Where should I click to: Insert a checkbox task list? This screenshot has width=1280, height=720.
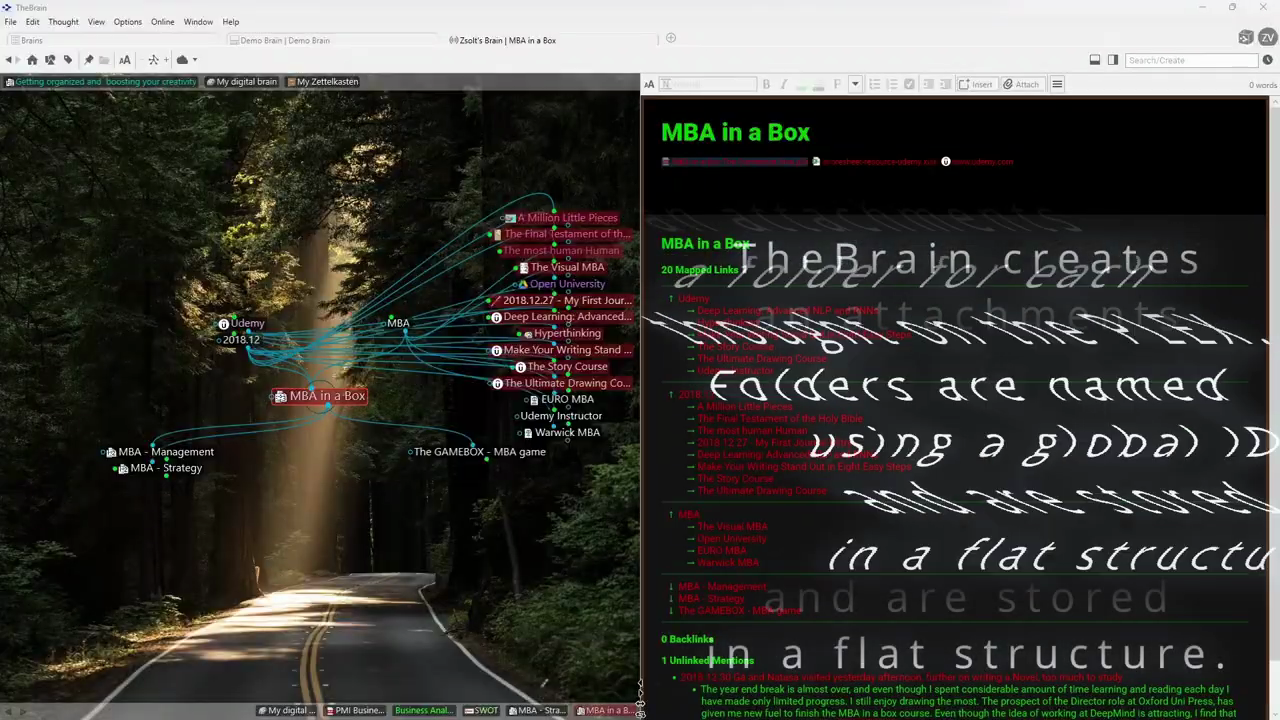click(909, 84)
